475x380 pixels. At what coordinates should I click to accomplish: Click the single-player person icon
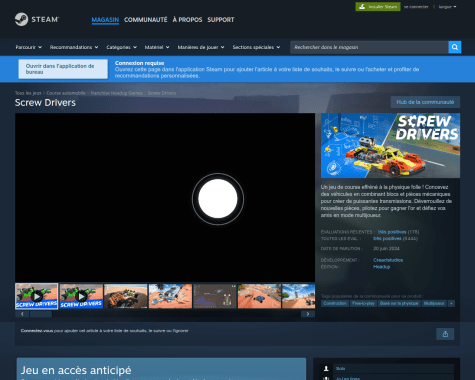(x=326, y=368)
